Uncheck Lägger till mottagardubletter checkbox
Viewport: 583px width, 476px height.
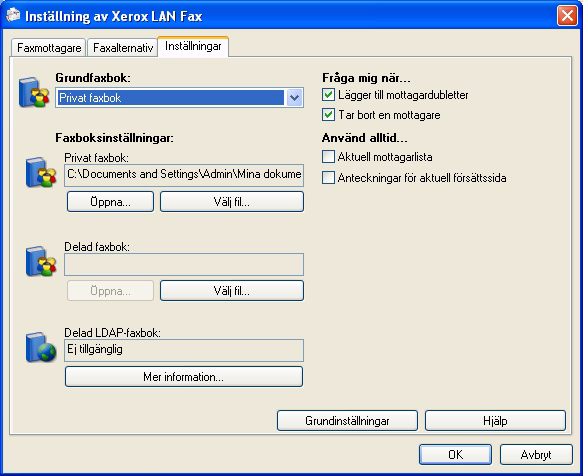pyautogui.click(x=328, y=94)
